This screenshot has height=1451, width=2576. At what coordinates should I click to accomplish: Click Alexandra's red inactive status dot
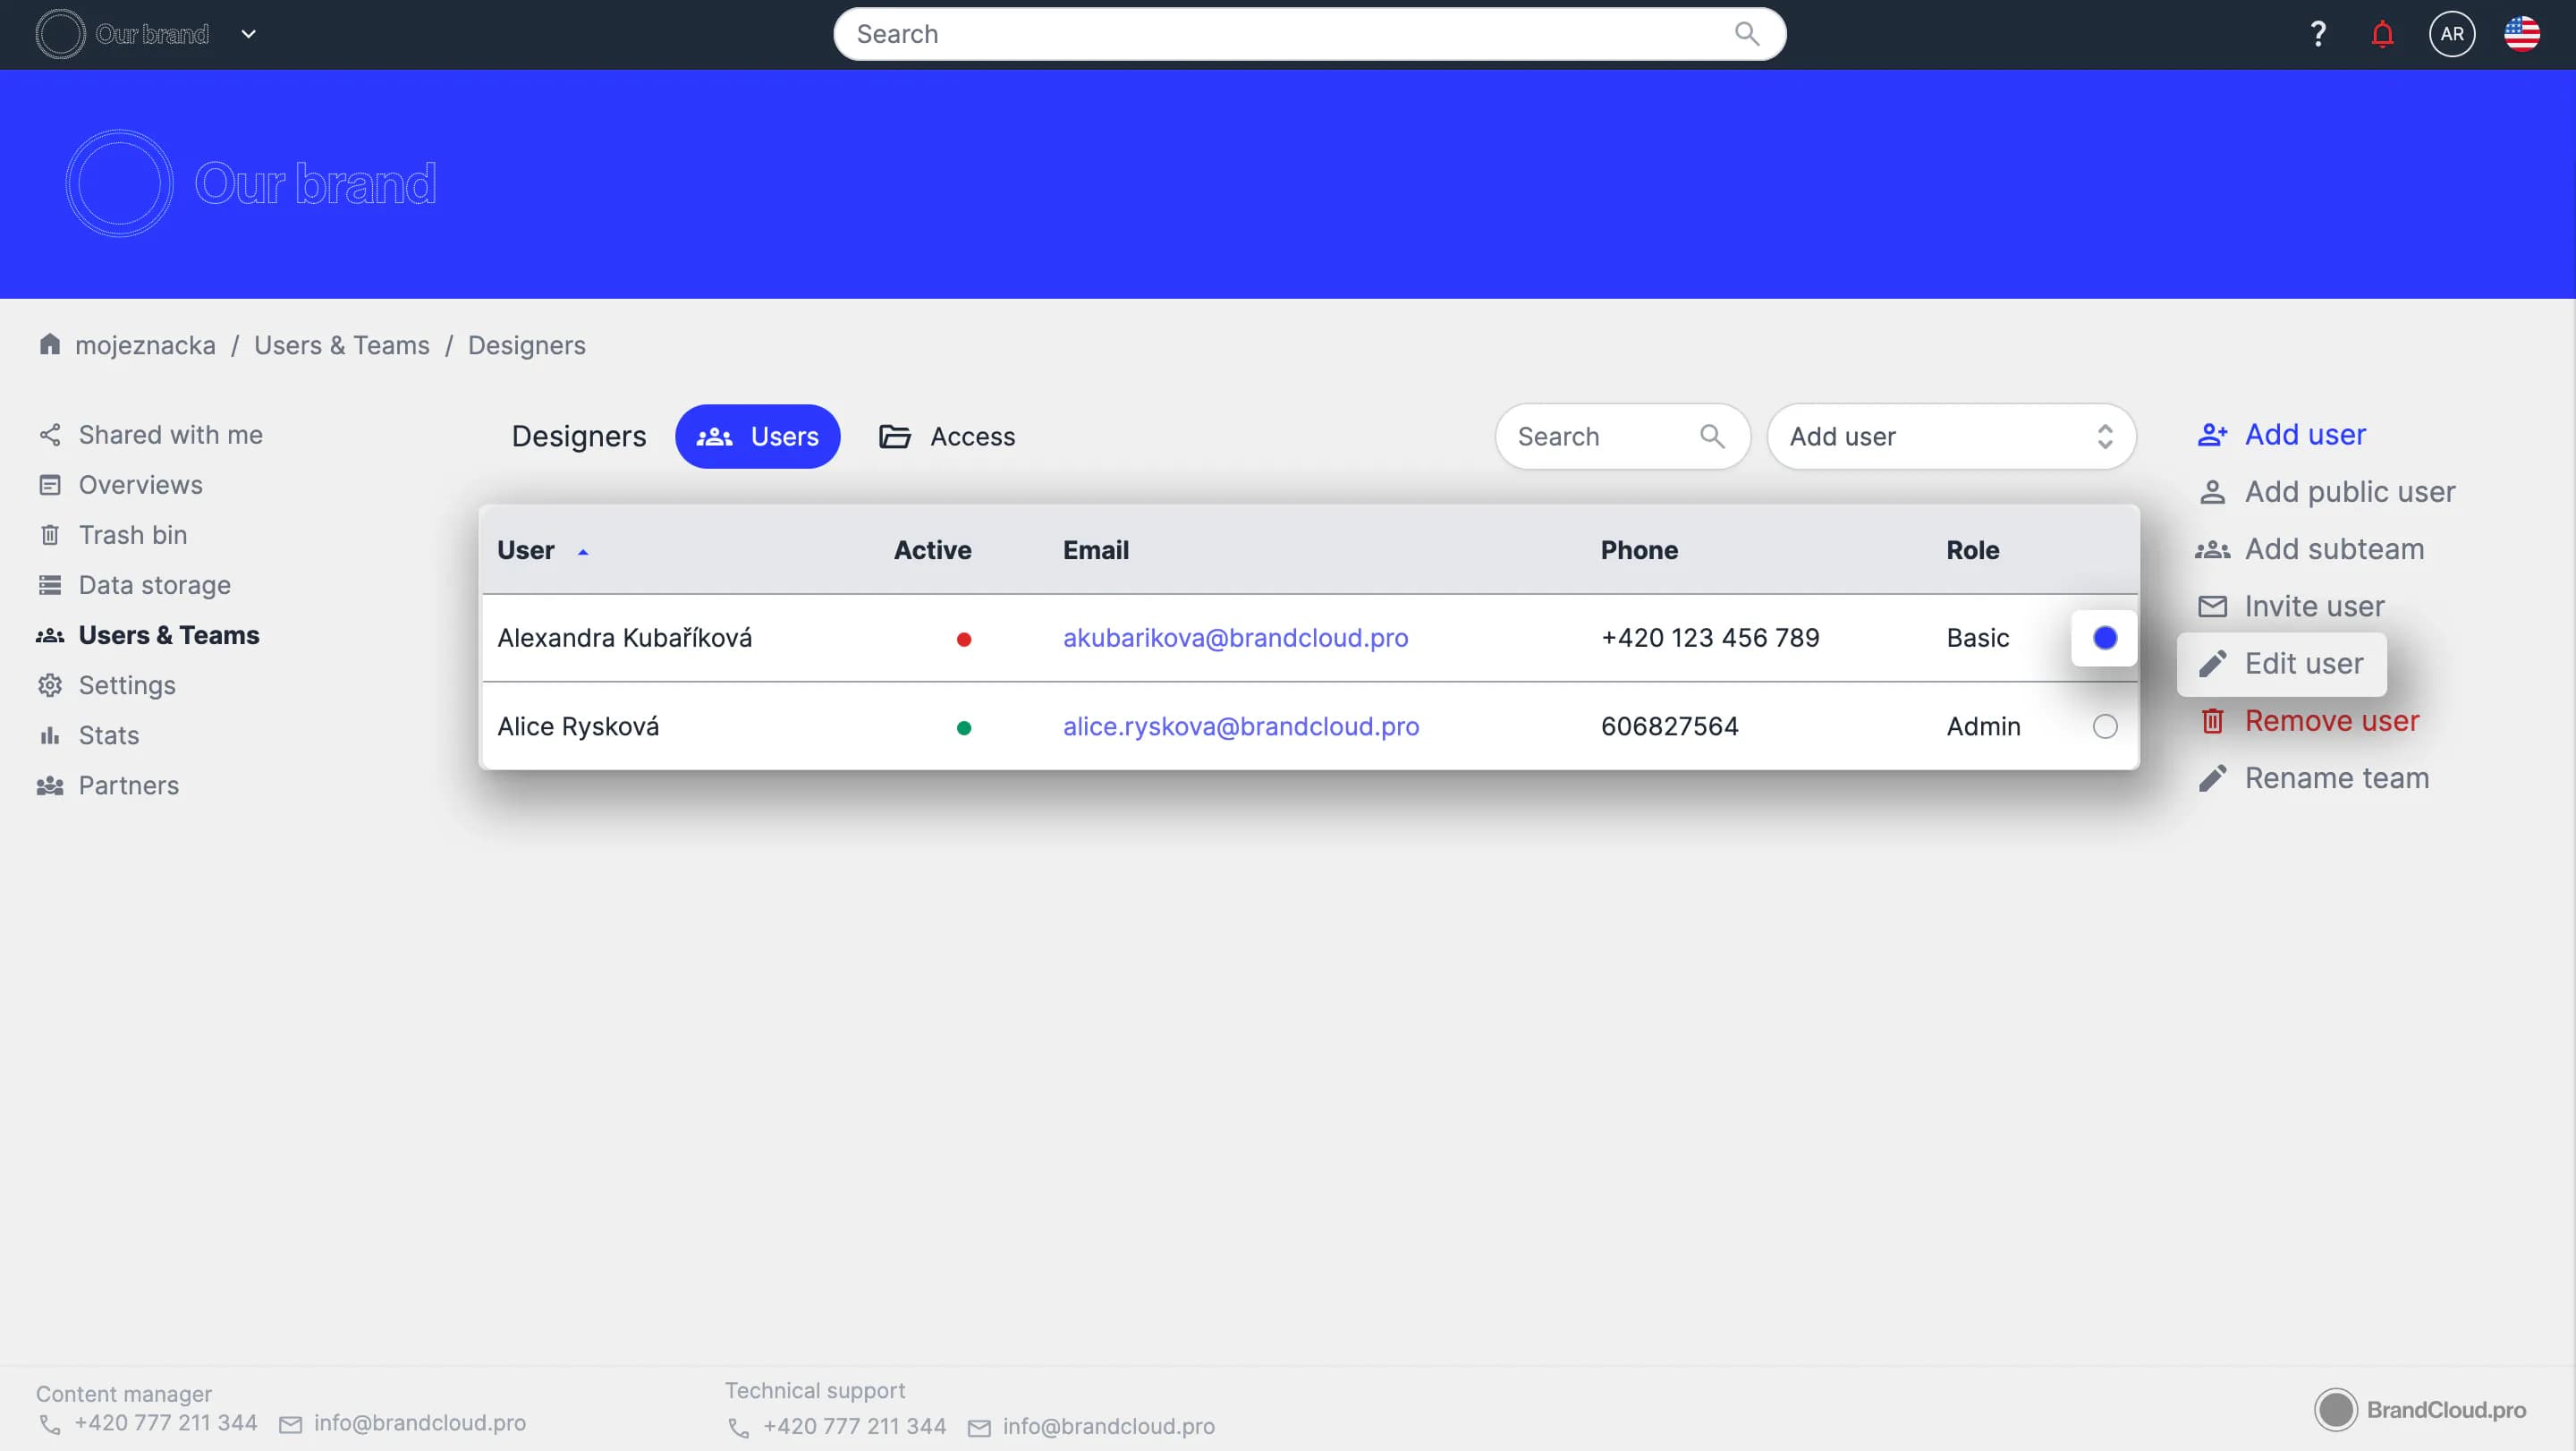[963, 639]
